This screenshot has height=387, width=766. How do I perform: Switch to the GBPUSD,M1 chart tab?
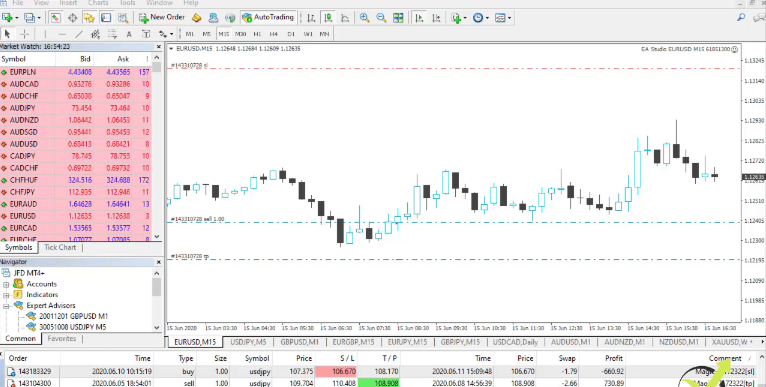(299, 342)
